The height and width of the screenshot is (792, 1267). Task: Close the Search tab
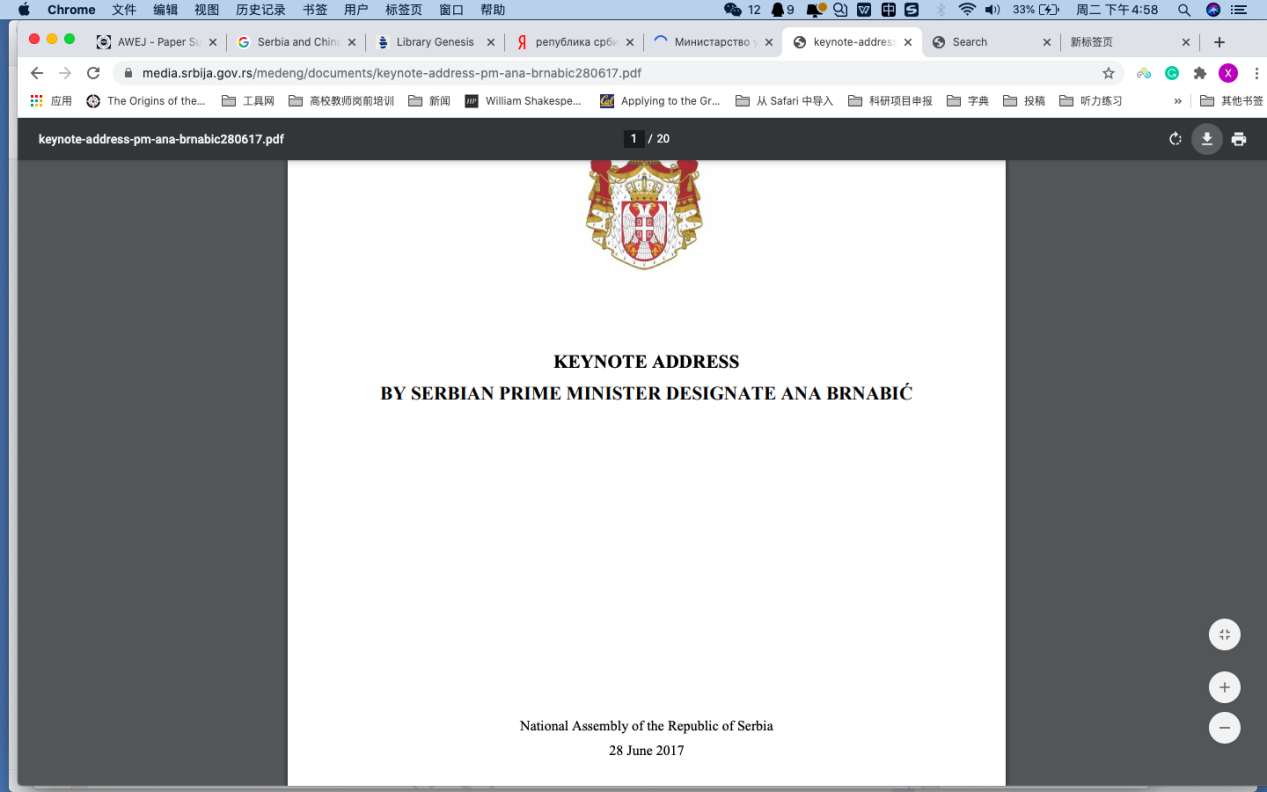pyautogui.click(x=1047, y=42)
